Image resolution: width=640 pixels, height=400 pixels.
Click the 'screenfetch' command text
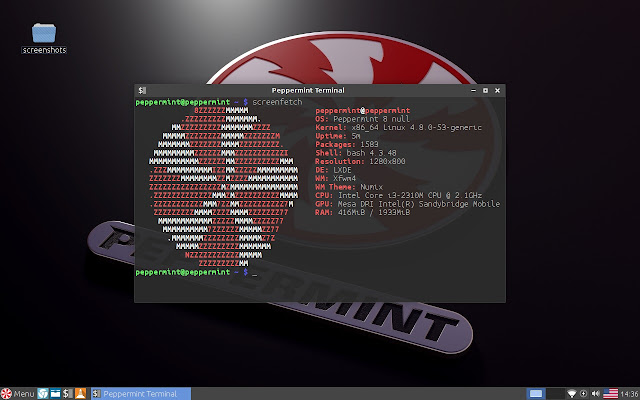click(277, 102)
